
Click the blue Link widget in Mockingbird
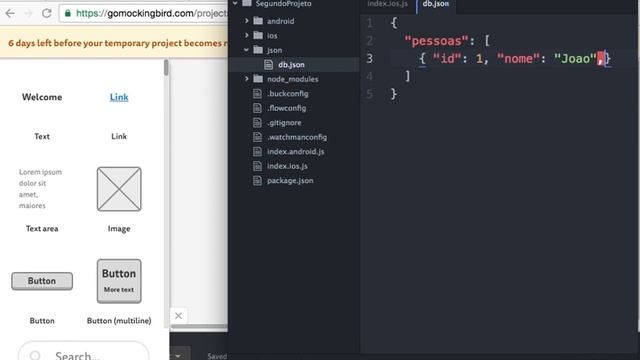[119, 97]
